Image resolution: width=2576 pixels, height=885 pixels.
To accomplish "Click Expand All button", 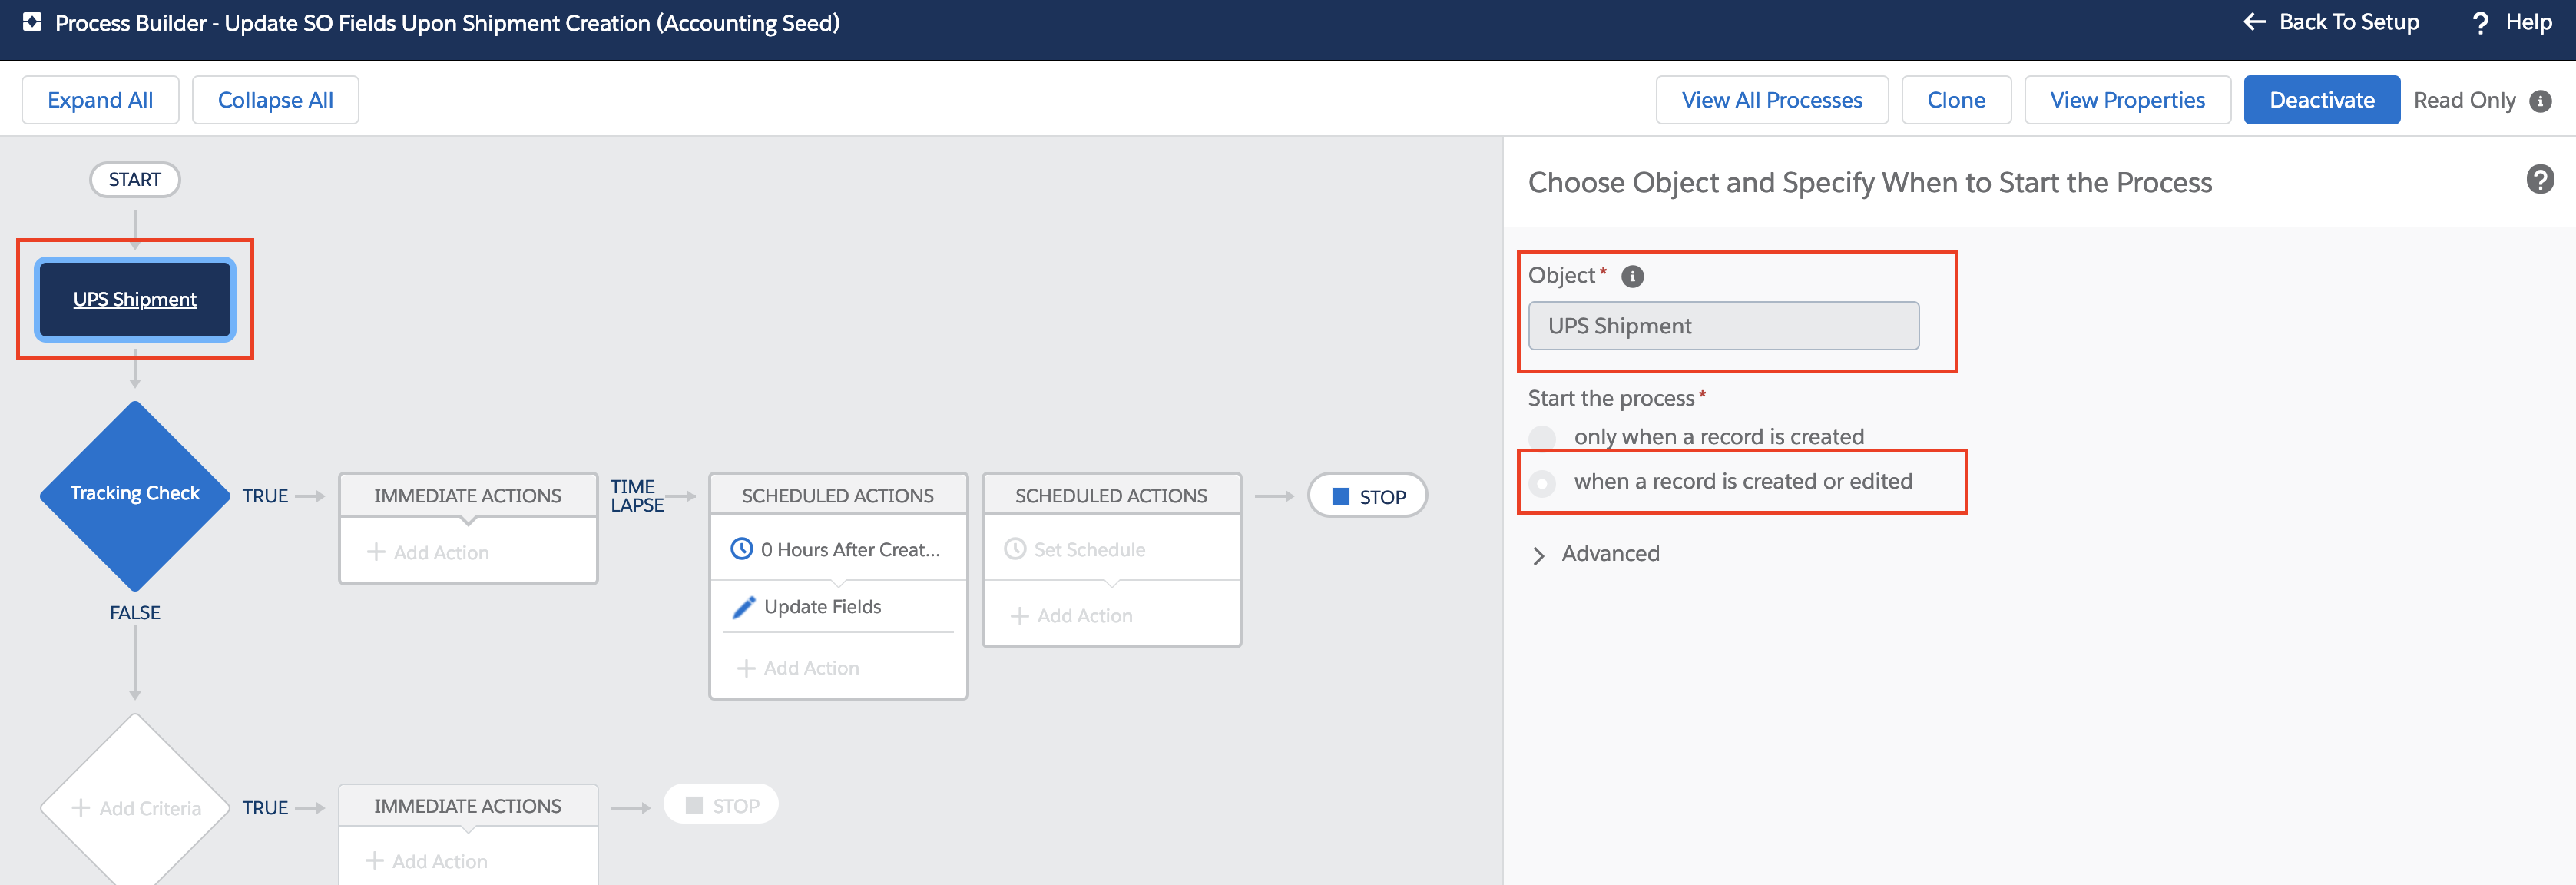I will pos(100,100).
